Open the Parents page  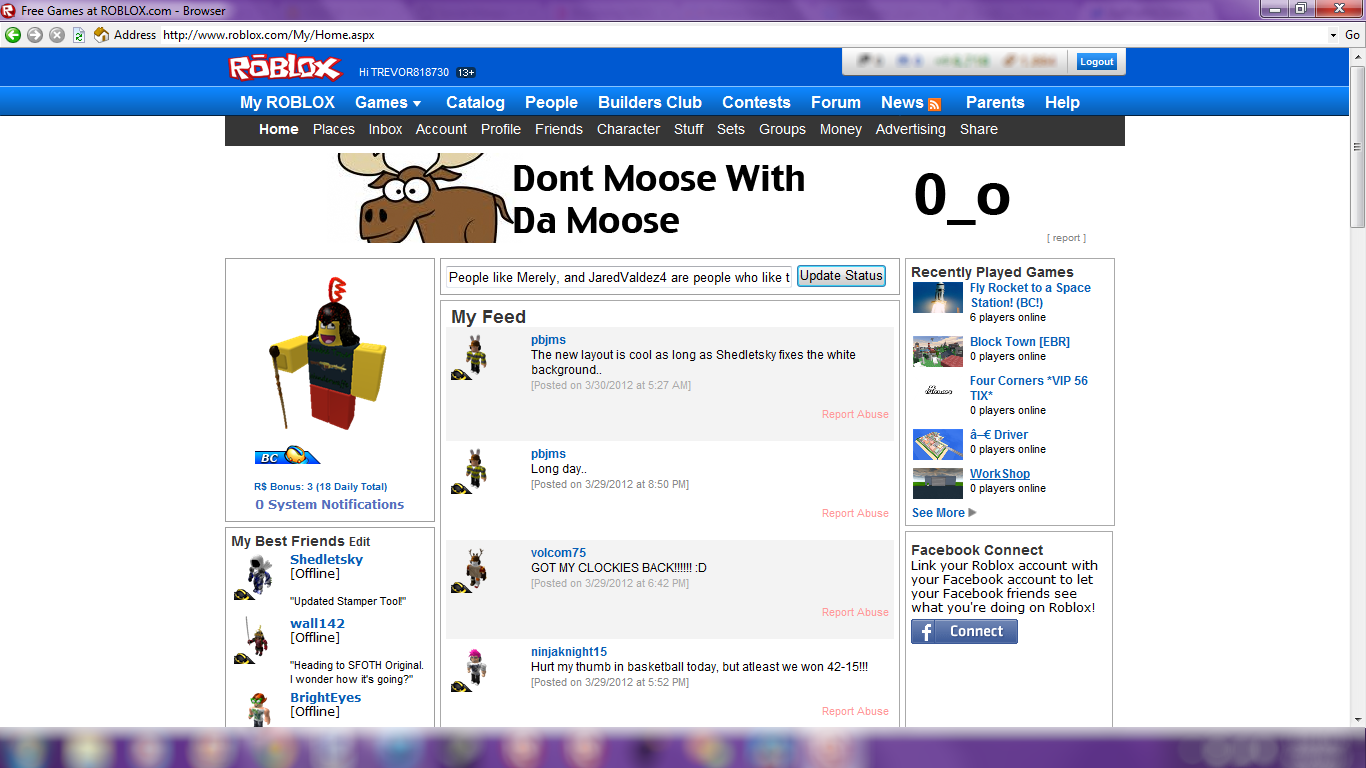pyautogui.click(x=995, y=102)
